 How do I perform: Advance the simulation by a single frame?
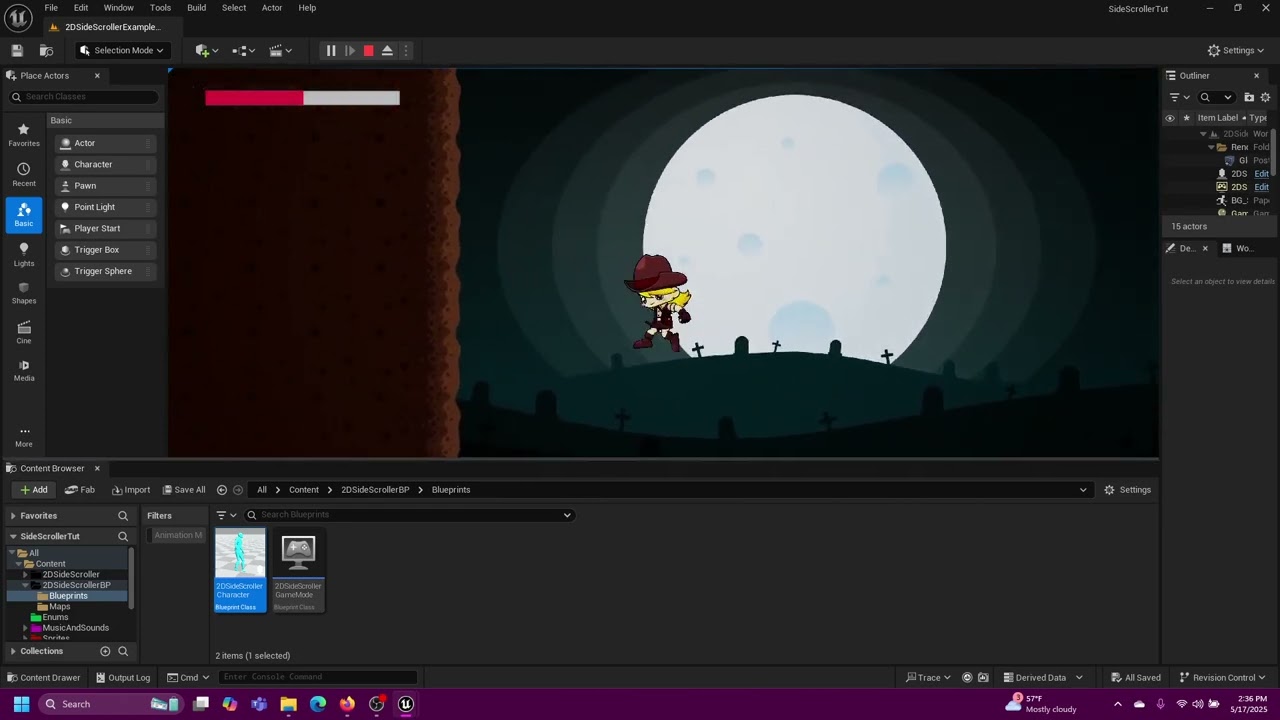350,50
